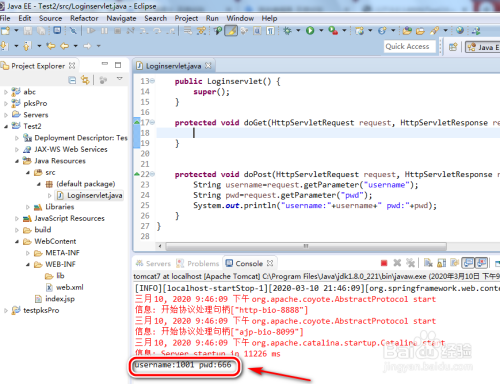Click the Last Edit Location icon
500x384 pixels.
click(51, 46)
